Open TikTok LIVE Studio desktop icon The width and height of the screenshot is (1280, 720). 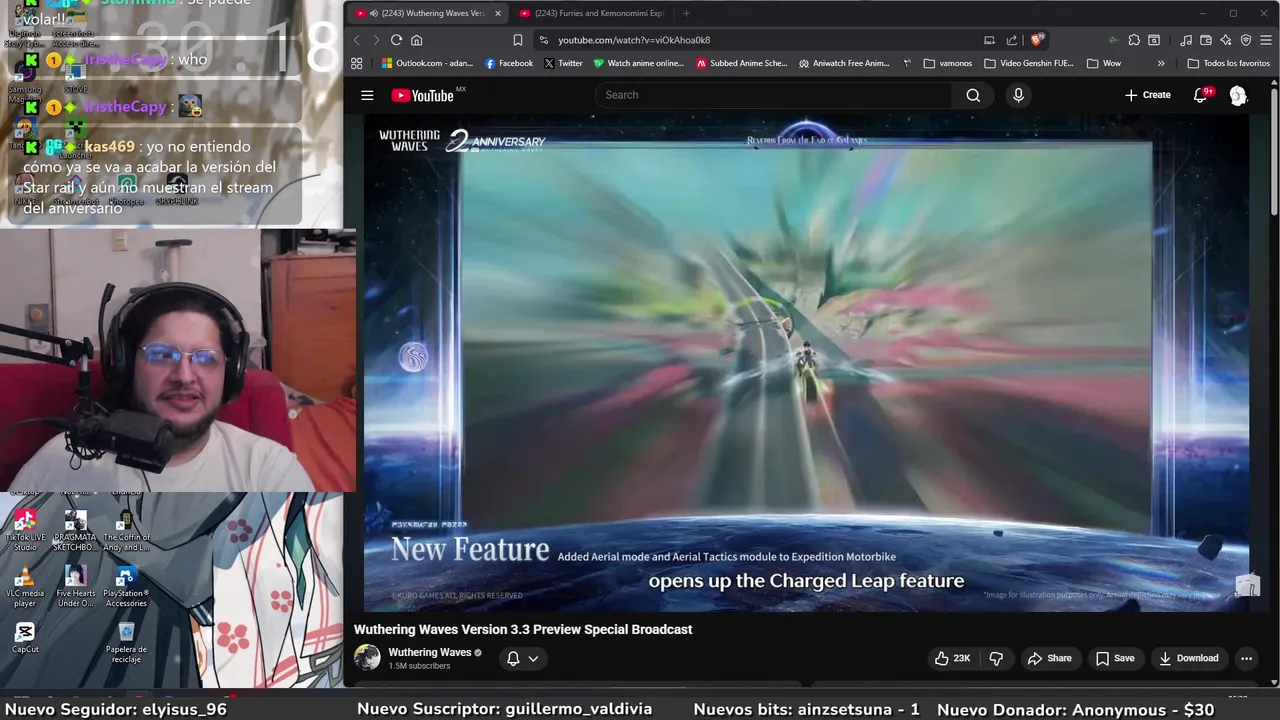(x=25, y=531)
